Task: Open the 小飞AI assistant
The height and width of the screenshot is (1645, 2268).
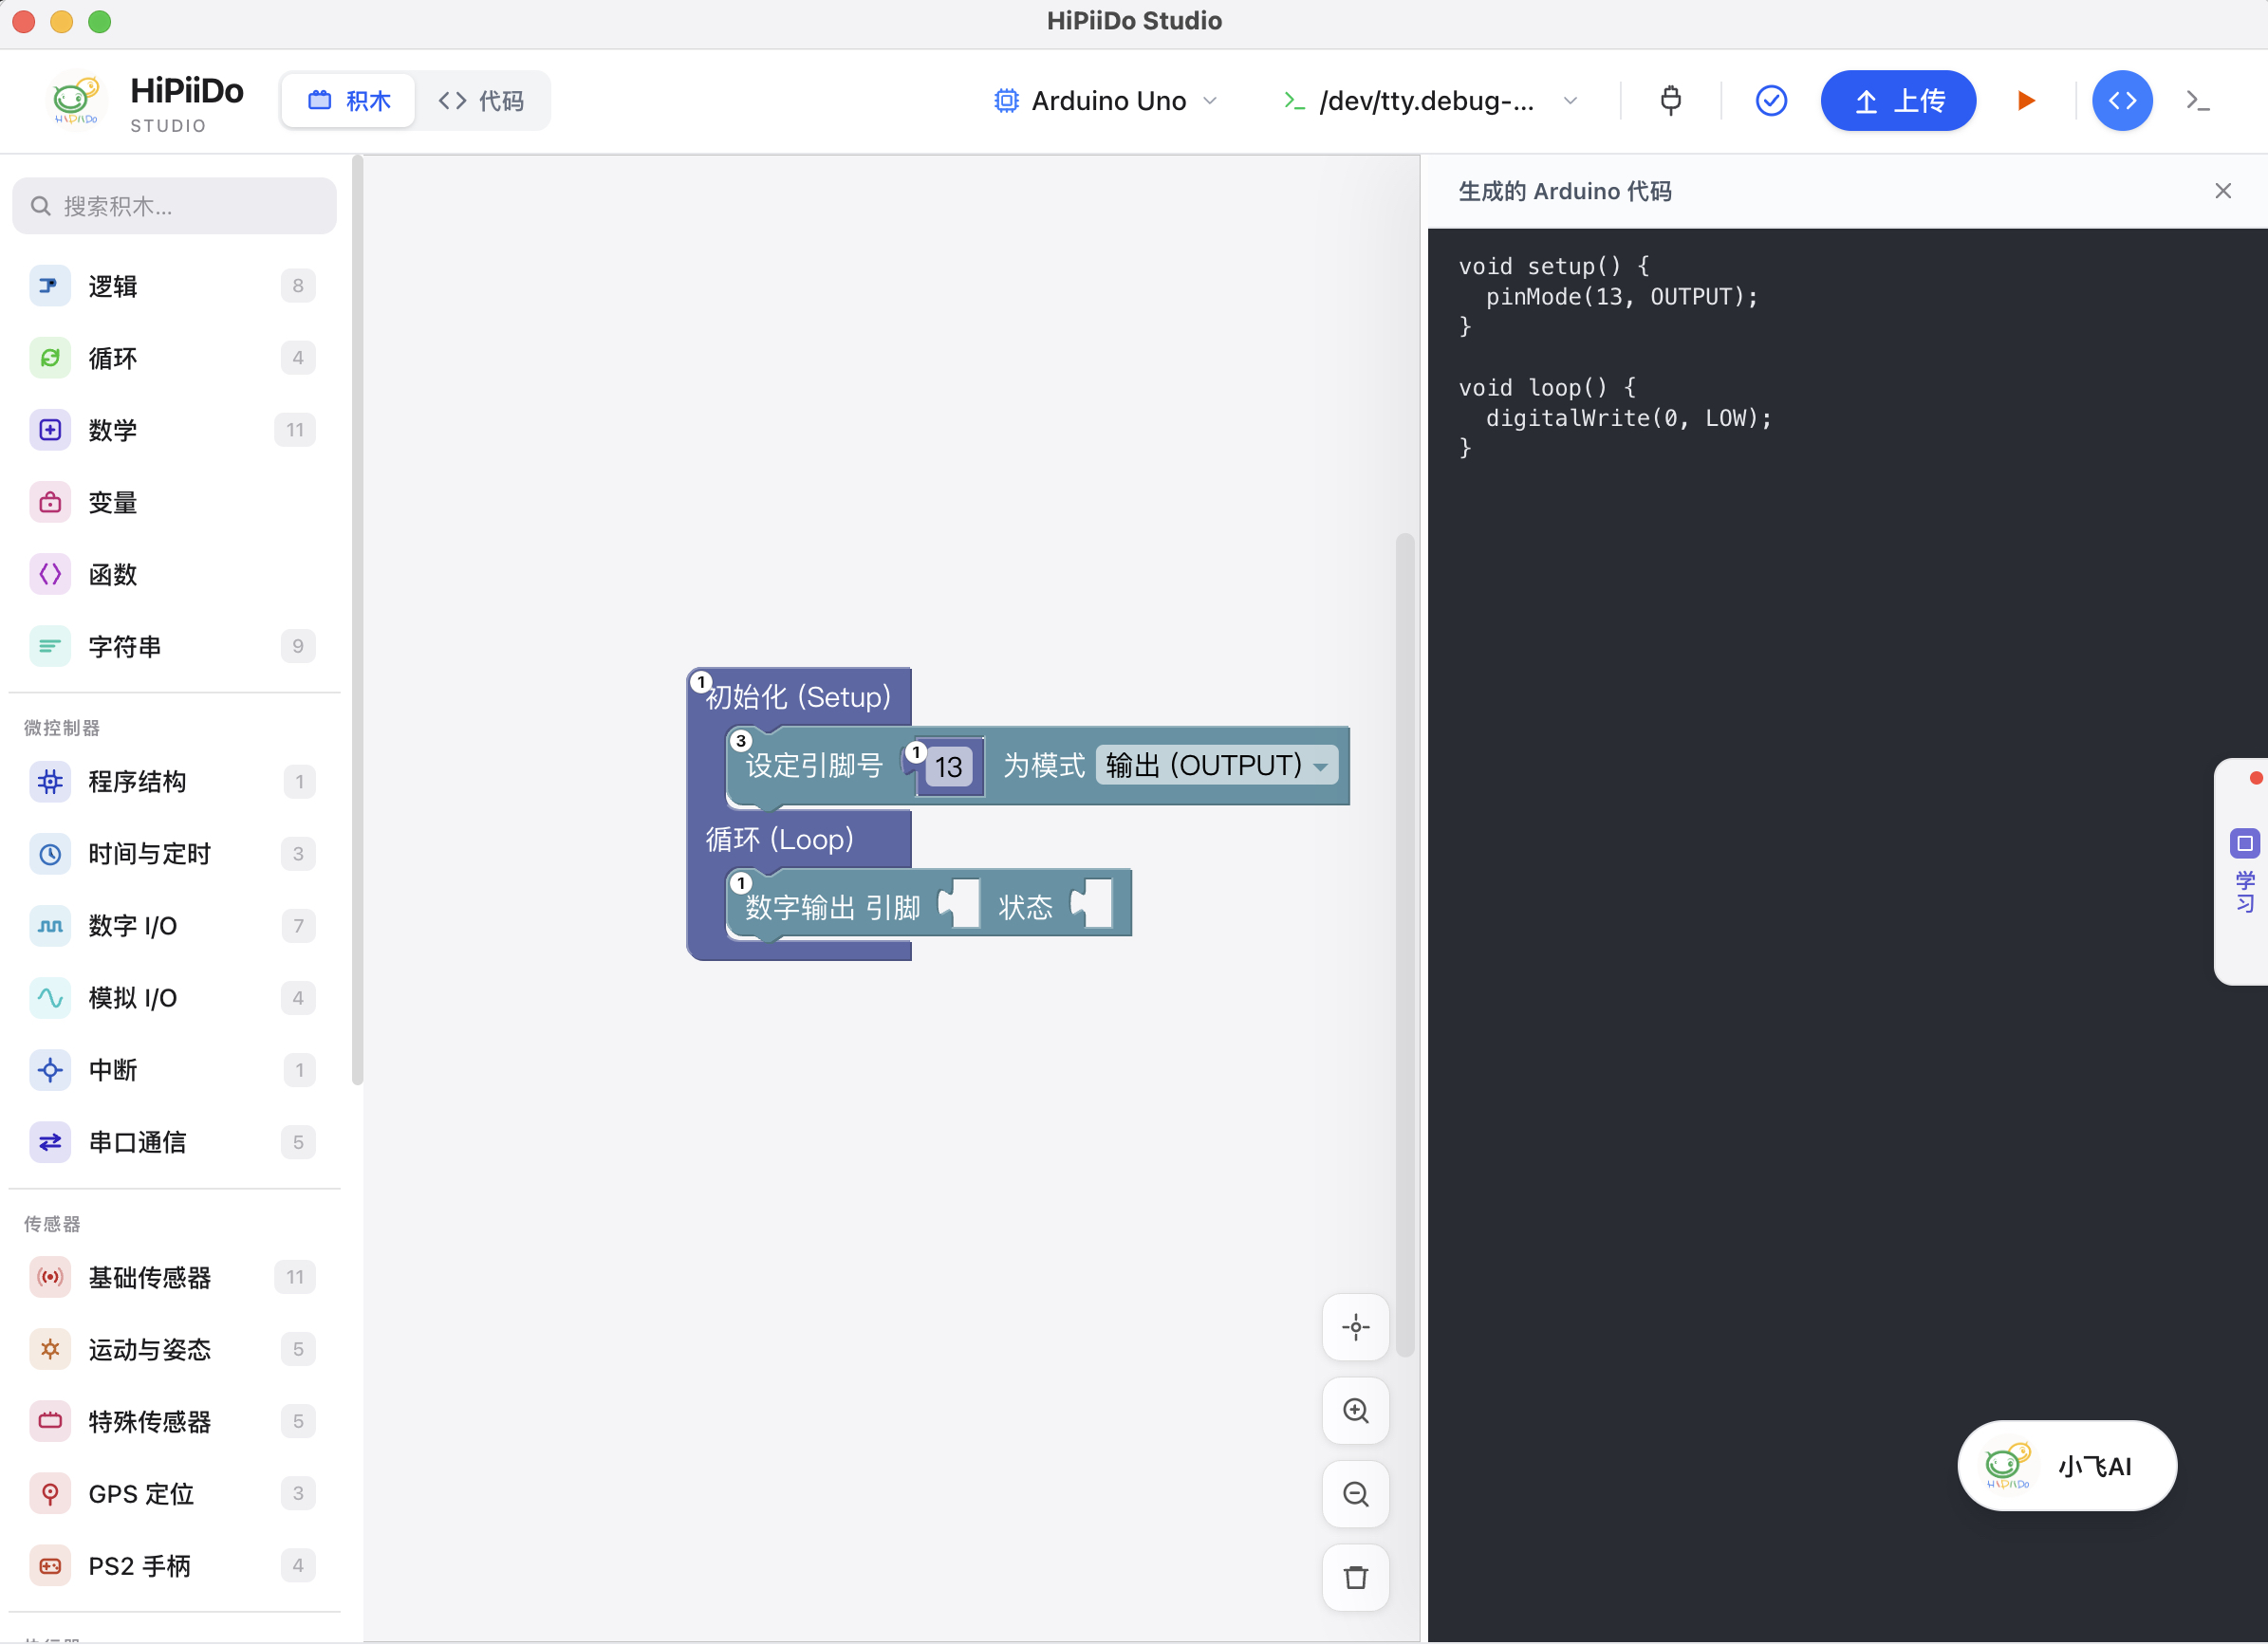Action: [2066, 1465]
